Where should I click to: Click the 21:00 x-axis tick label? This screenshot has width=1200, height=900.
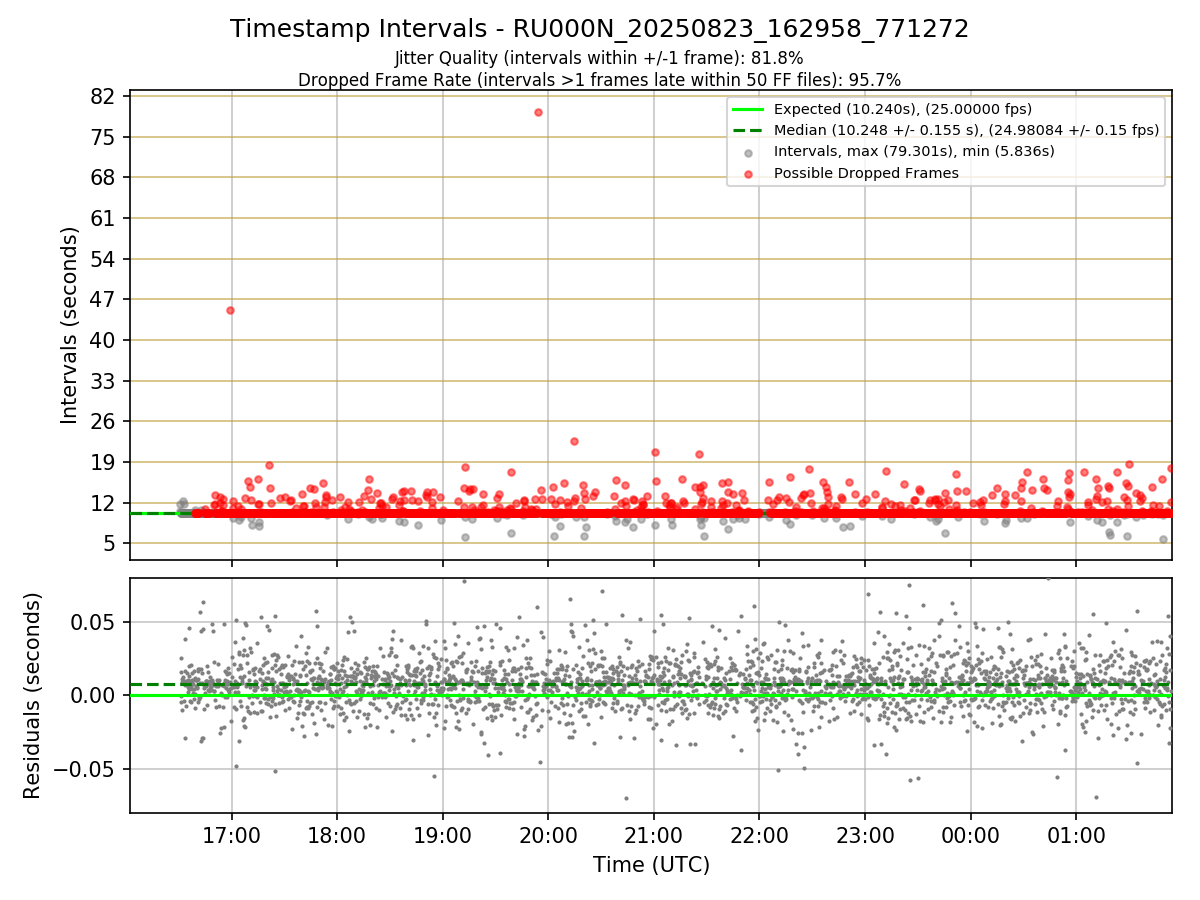(654, 835)
